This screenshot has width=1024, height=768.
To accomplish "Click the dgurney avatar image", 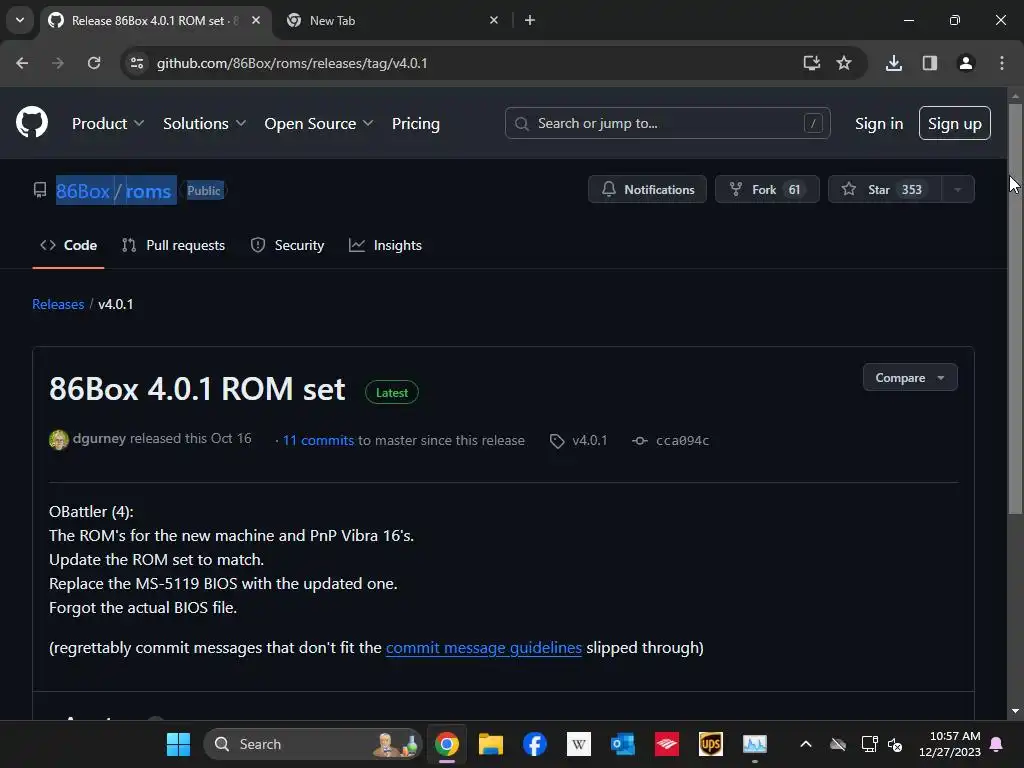I will 59,440.
